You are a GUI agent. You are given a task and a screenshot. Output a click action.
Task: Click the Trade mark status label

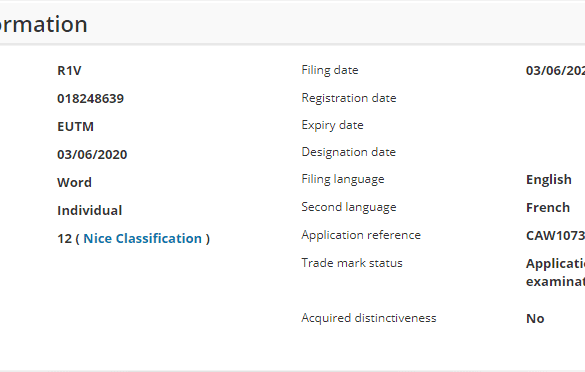point(352,263)
